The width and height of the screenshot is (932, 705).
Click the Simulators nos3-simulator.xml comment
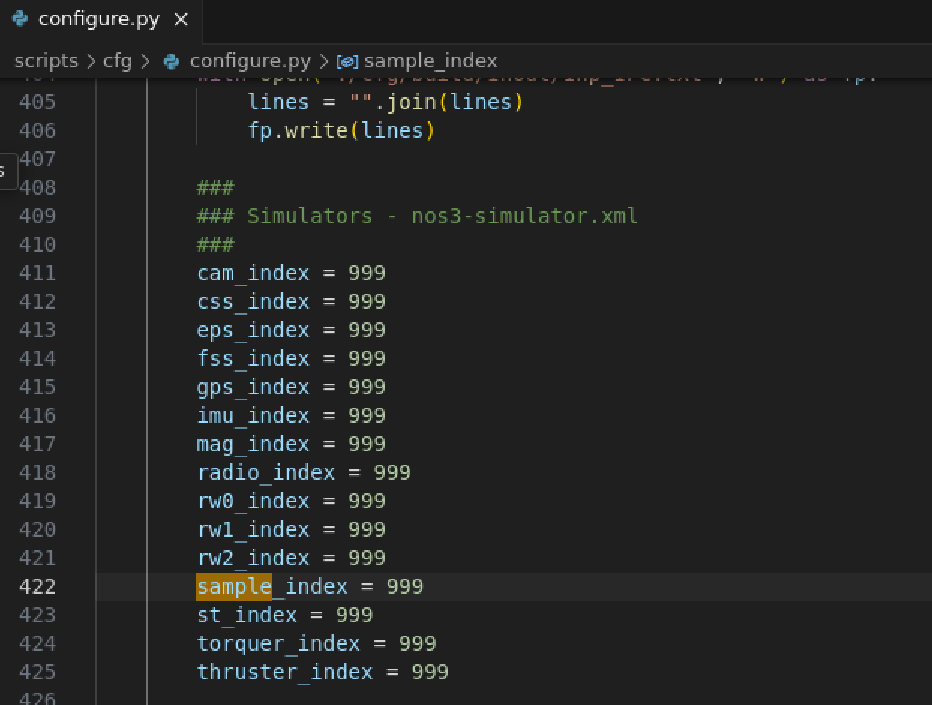417,216
